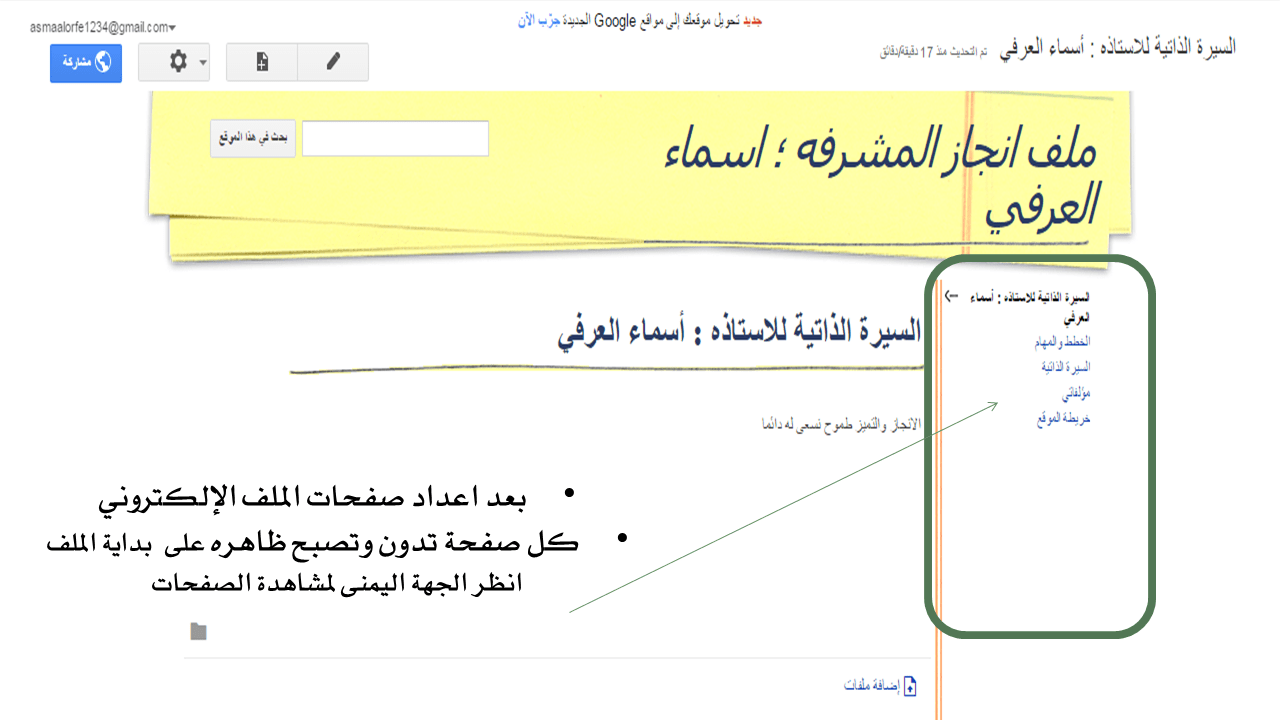1280x720 pixels.
Task: Click the gear settings icon
Action: coord(178,62)
